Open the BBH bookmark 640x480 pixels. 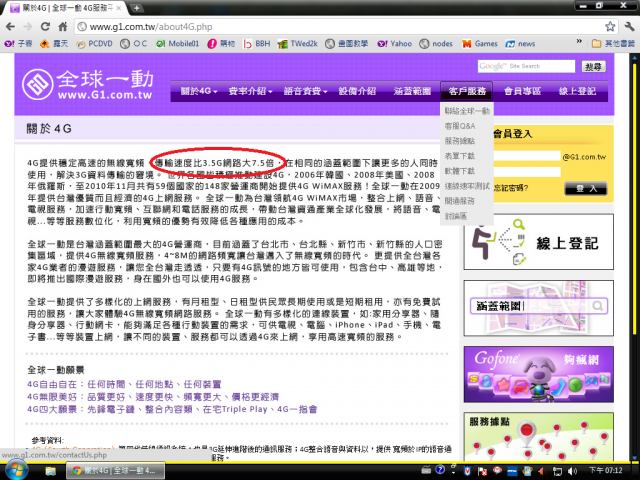coord(256,44)
